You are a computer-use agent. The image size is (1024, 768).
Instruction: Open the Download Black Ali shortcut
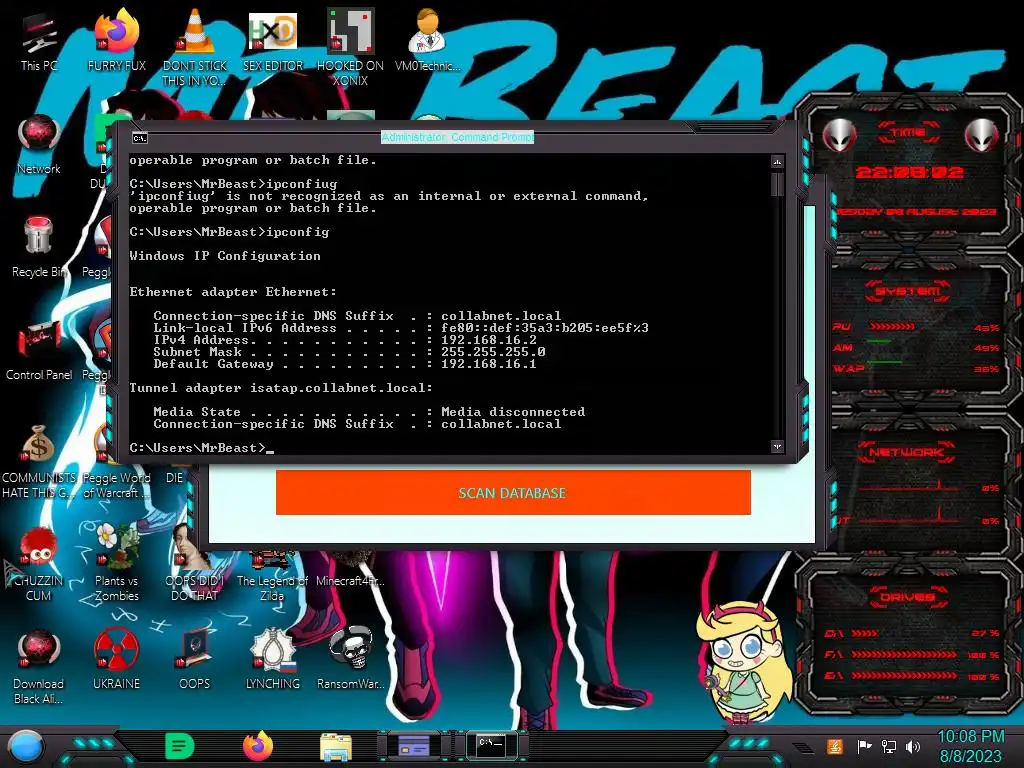coord(39,667)
